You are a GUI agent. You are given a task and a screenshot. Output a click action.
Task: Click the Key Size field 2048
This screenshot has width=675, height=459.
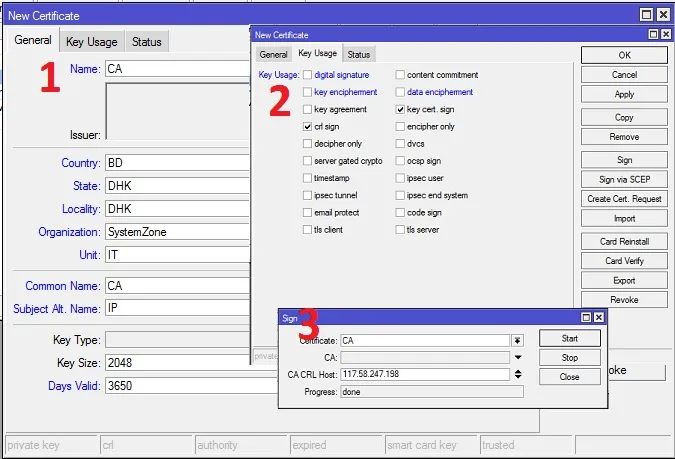click(192, 363)
